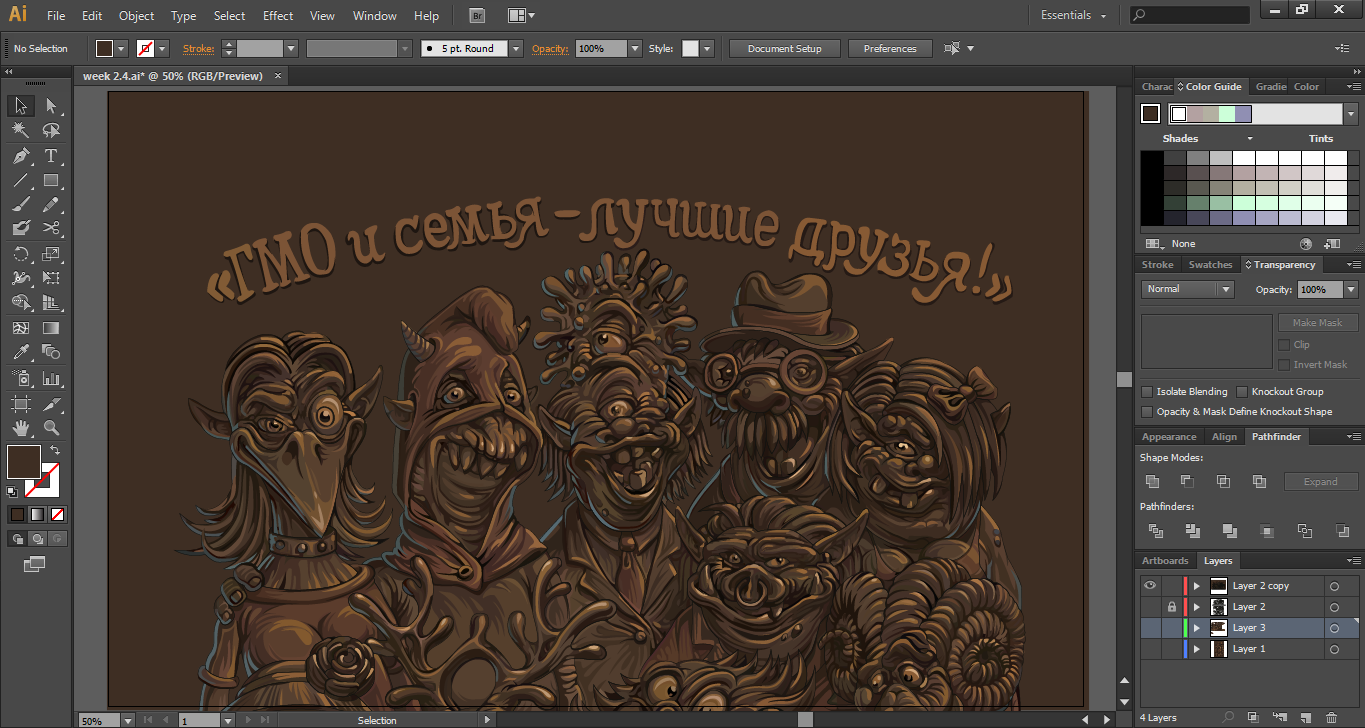1365x728 pixels.
Task: Switch to the Artboards tab
Action: (x=1165, y=561)
